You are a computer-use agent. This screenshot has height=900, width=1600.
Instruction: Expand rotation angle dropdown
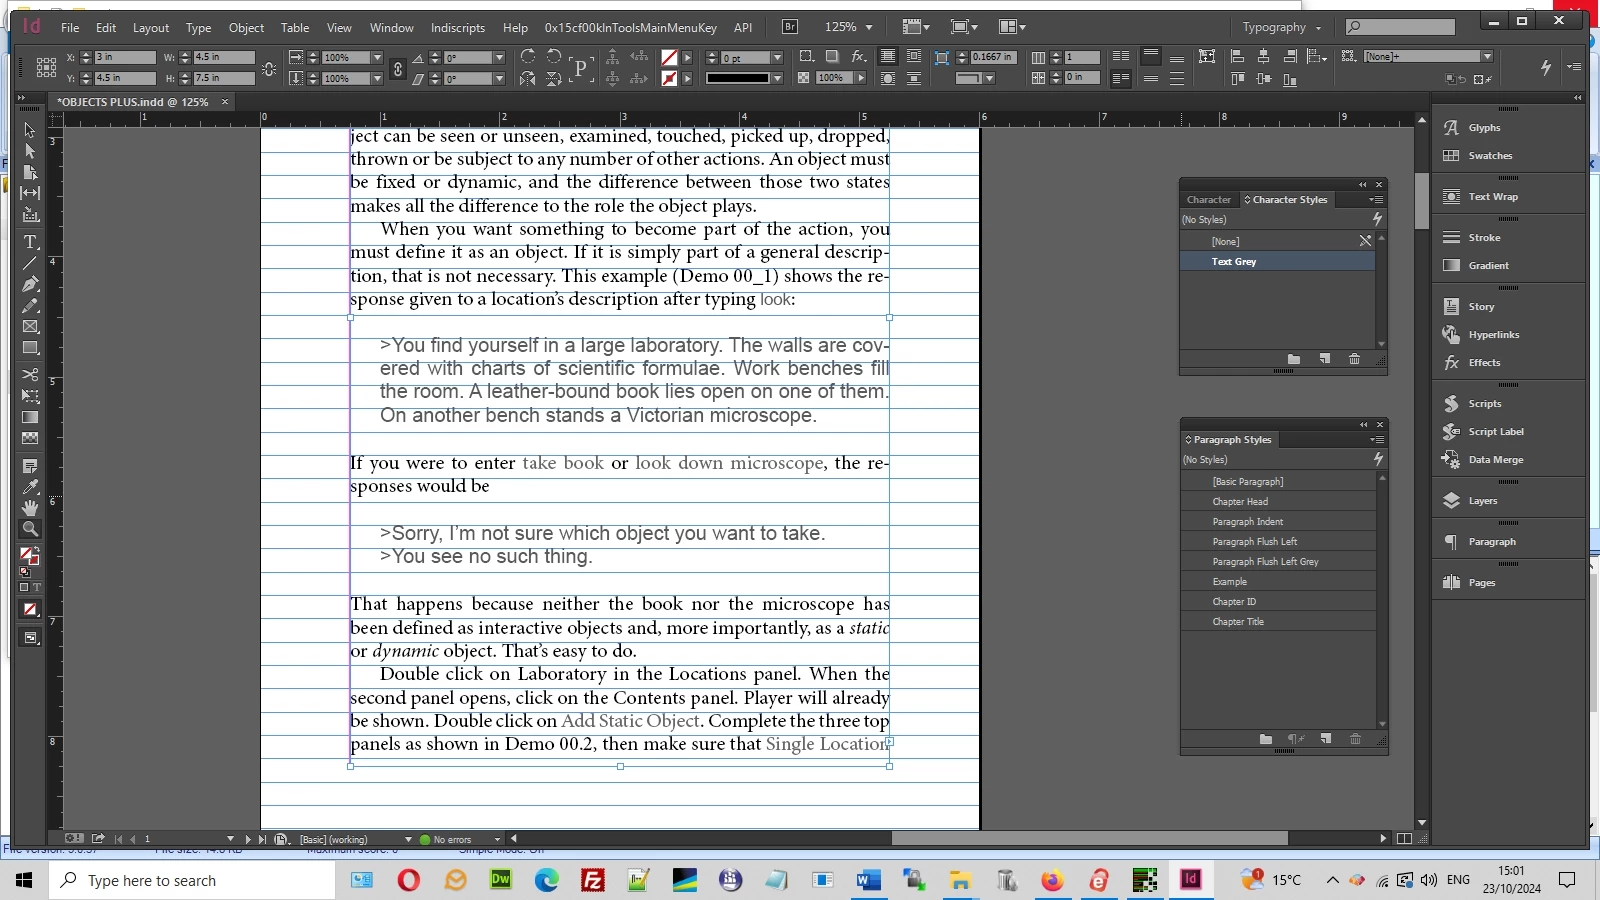[x=499, y=58]
